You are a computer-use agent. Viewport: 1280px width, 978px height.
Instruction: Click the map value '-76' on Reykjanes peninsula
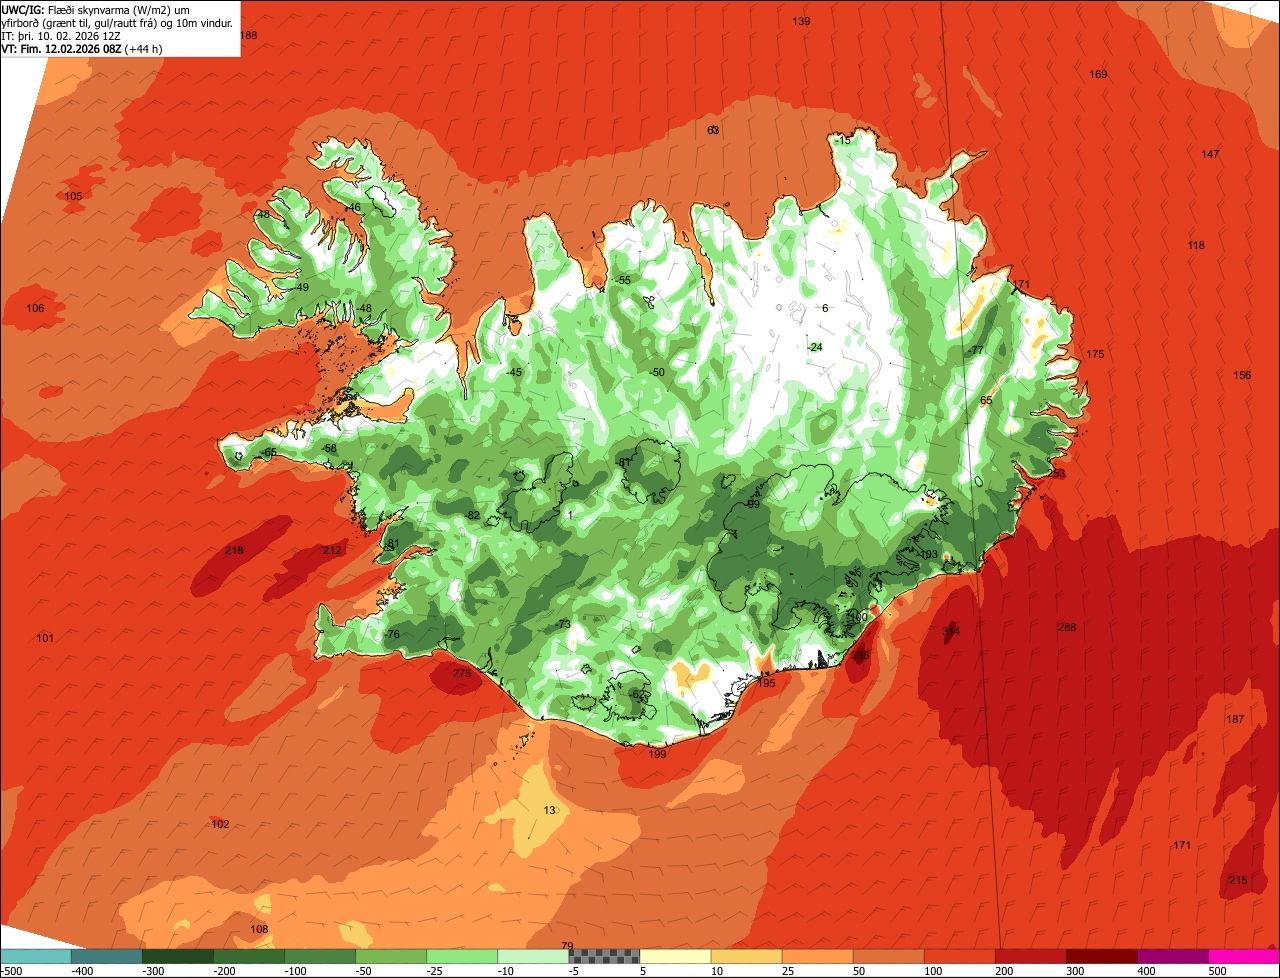coord(392,635)
